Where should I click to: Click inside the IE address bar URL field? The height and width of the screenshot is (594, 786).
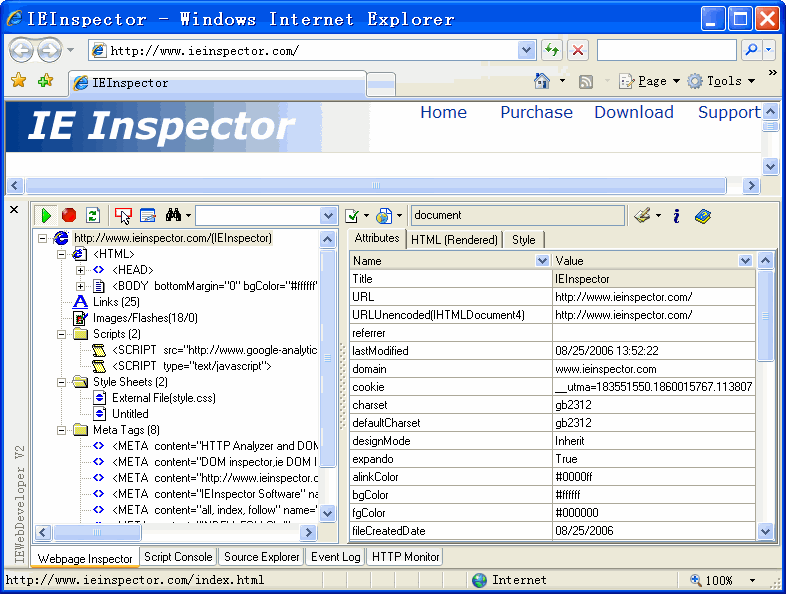pyautogui.click(x=310, y=50)
